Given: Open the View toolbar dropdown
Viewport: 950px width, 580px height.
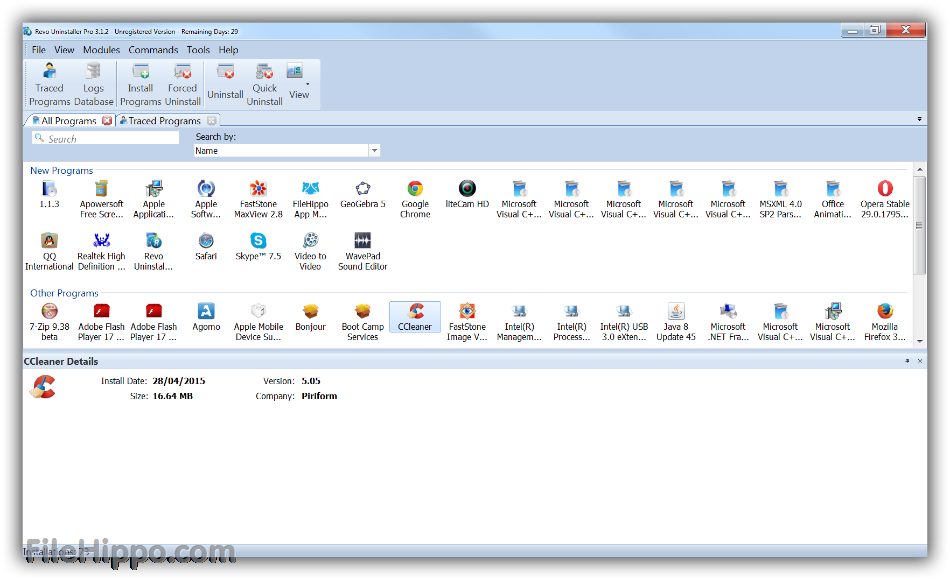Looking at the screenshot, I should (x=299, y=84).
